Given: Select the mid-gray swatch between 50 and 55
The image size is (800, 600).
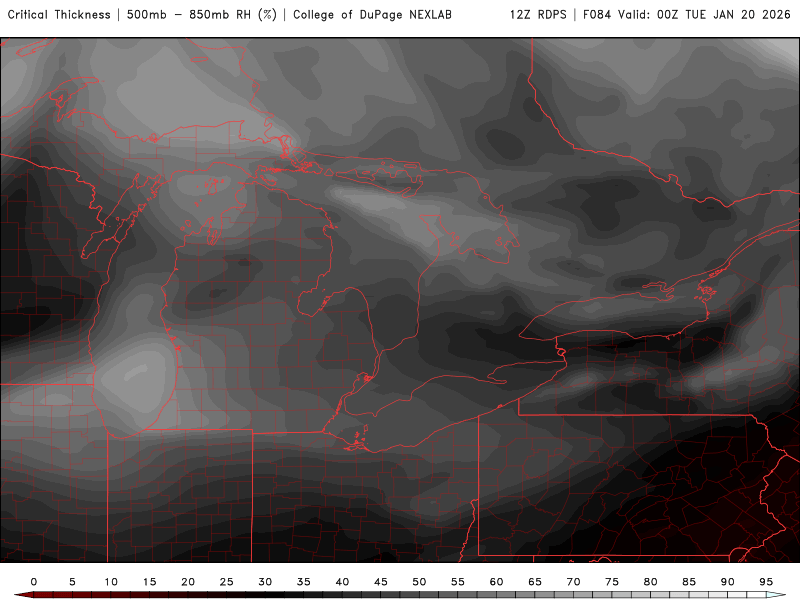Looking at the screenshot, I should click(438, 595).
